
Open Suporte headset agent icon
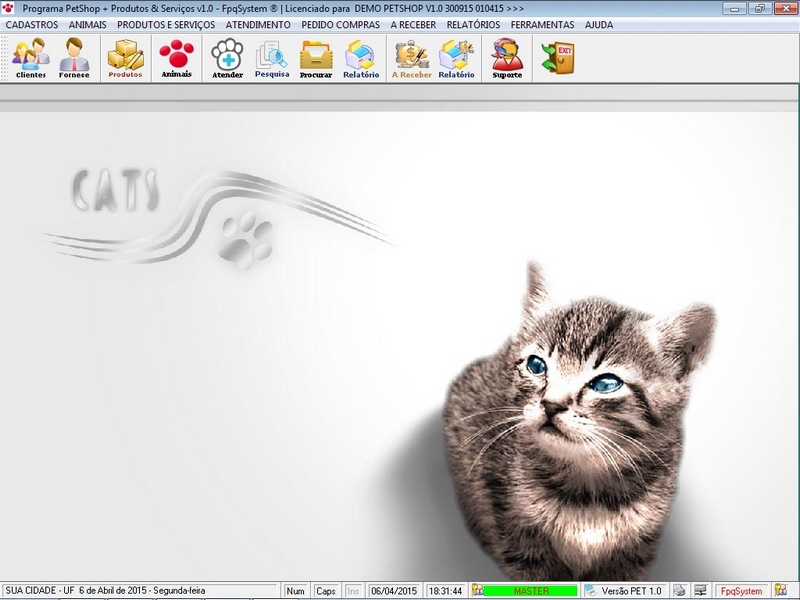(507, 58)
